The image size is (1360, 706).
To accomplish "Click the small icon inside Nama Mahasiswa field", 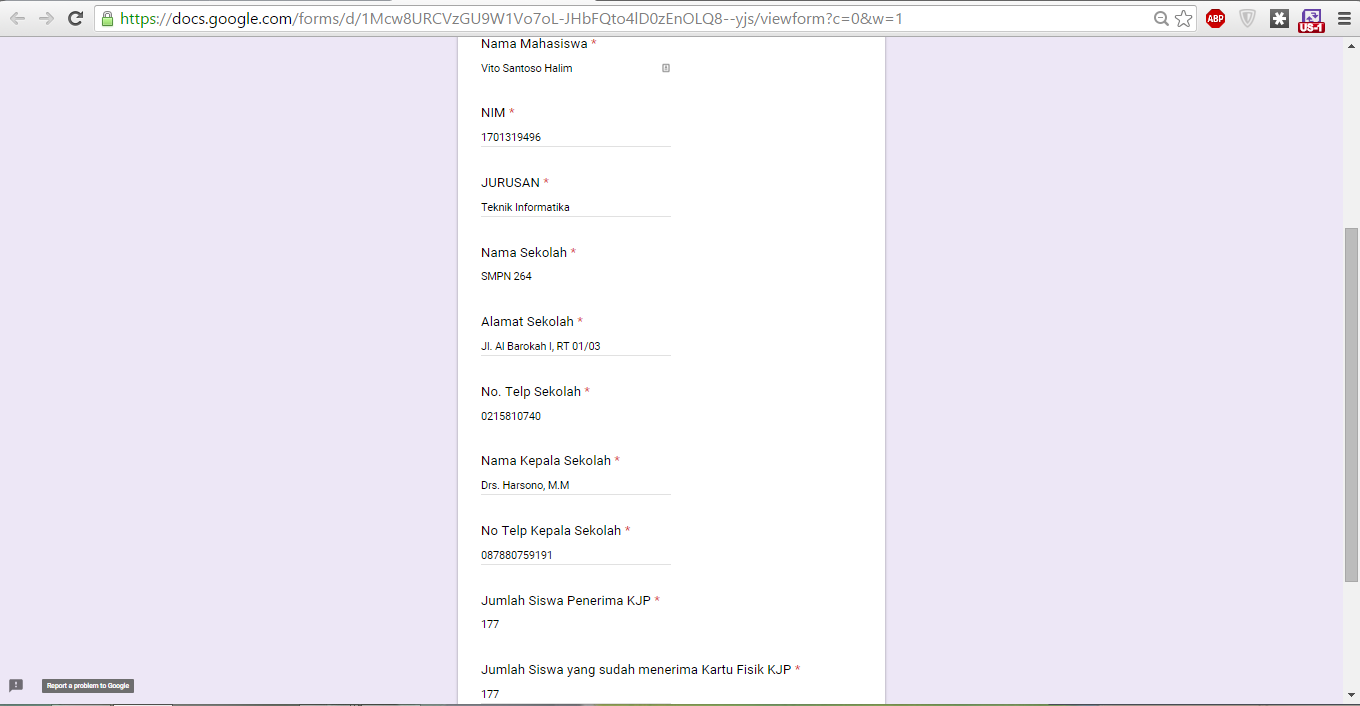I will click(x=666, y=68).
